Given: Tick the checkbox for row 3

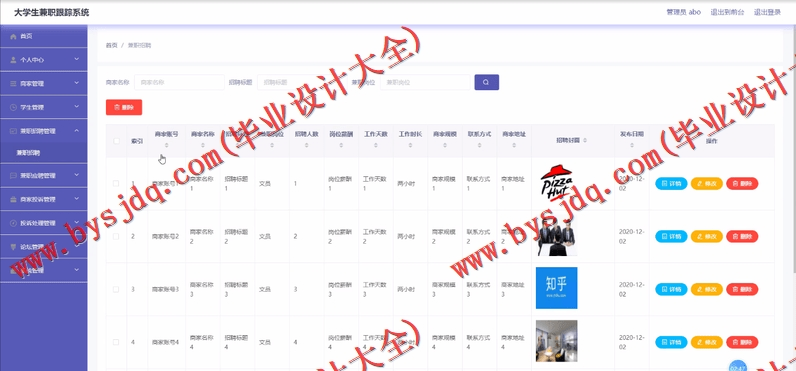Looking at the screenshot, I should click(x=116, y=289).
